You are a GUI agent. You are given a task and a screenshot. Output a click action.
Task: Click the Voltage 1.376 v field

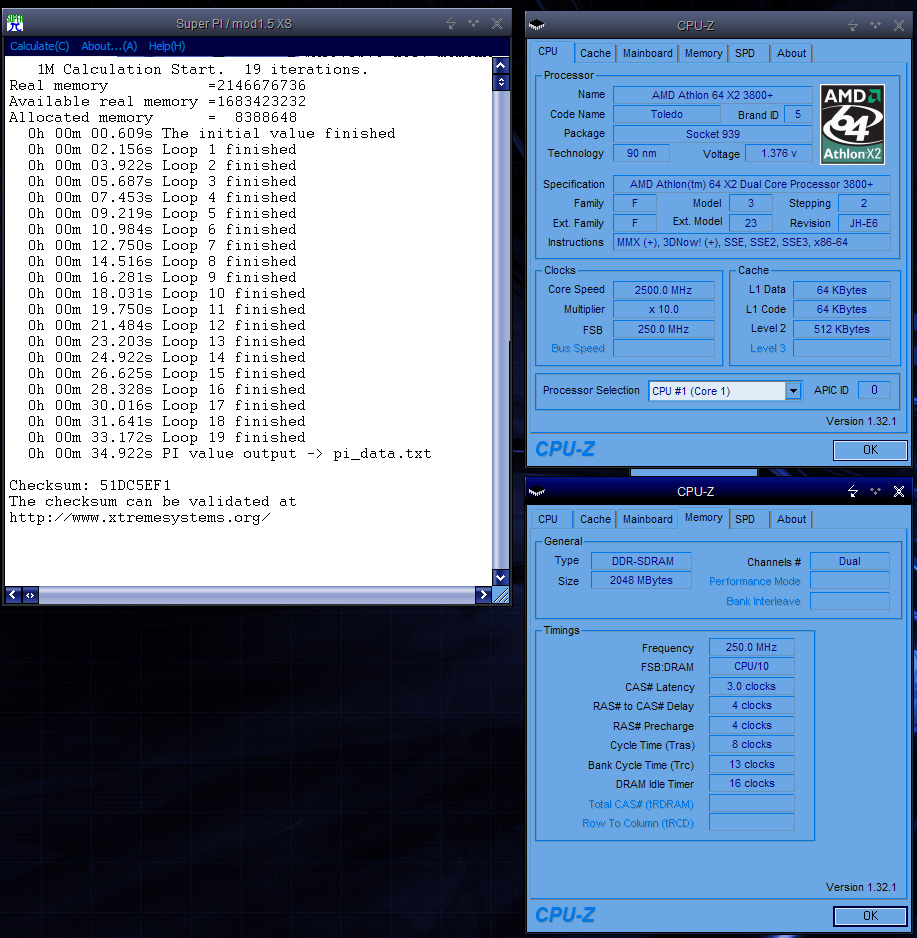point(778,153)
